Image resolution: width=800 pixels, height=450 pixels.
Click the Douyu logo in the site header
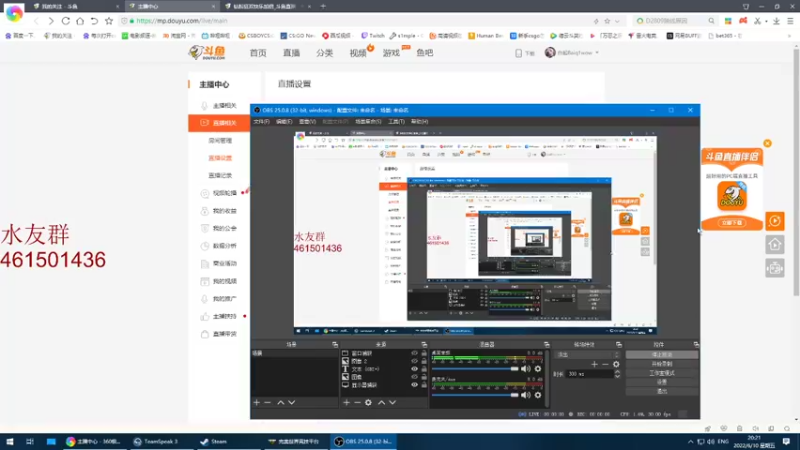pyautogui.click(x=207, y=52)
